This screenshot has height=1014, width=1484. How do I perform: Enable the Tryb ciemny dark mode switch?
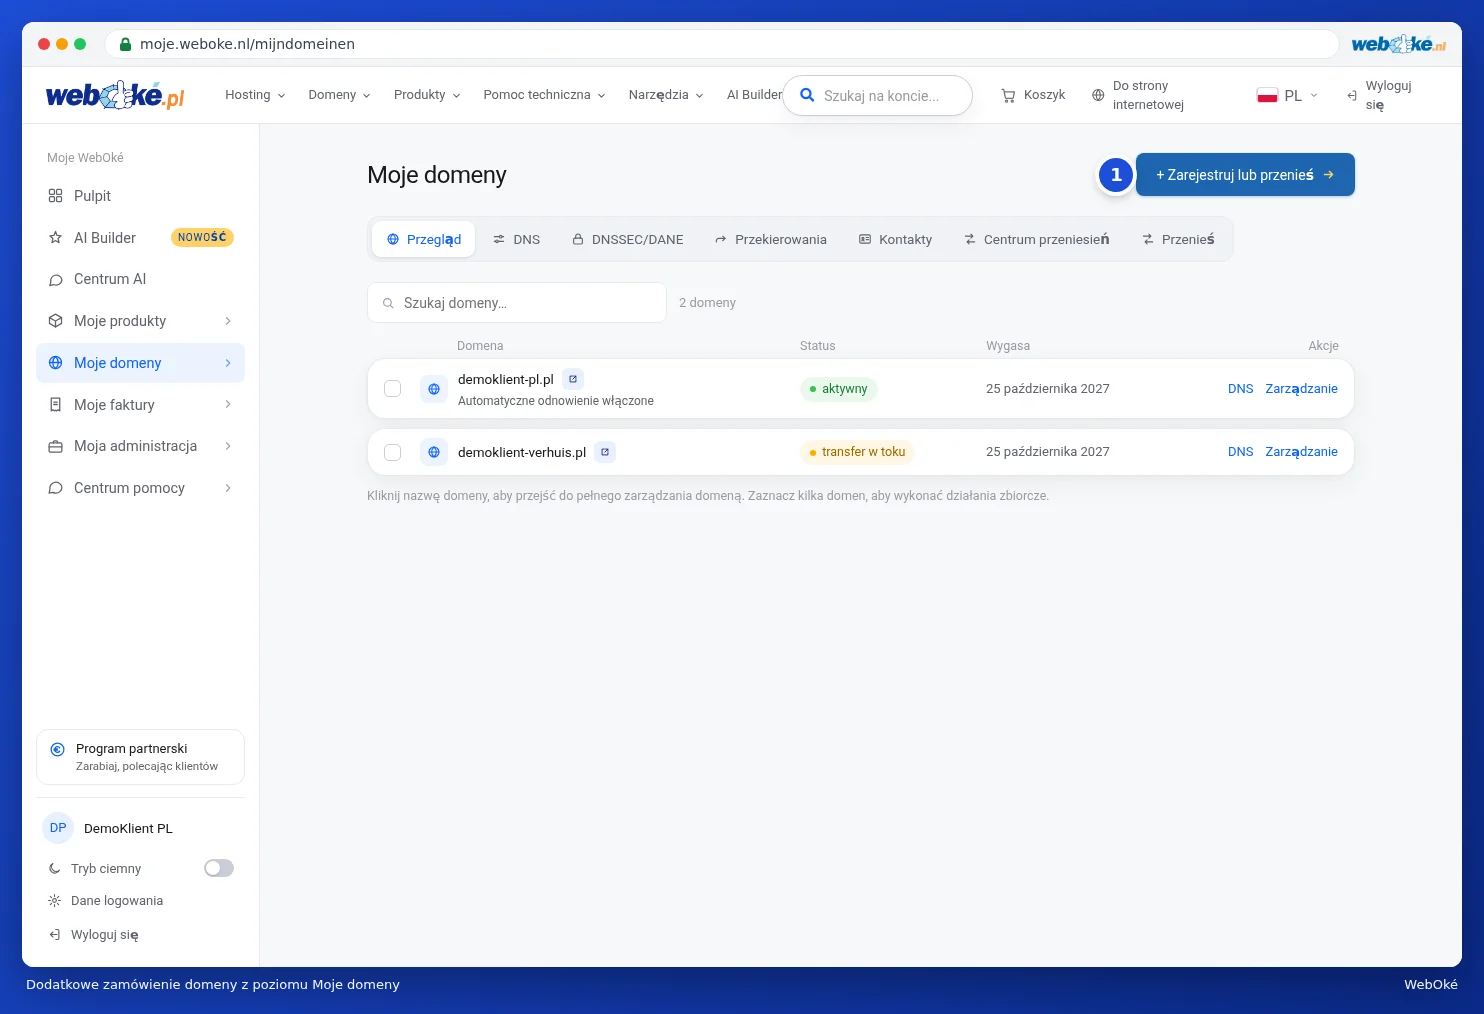point(219,868)
